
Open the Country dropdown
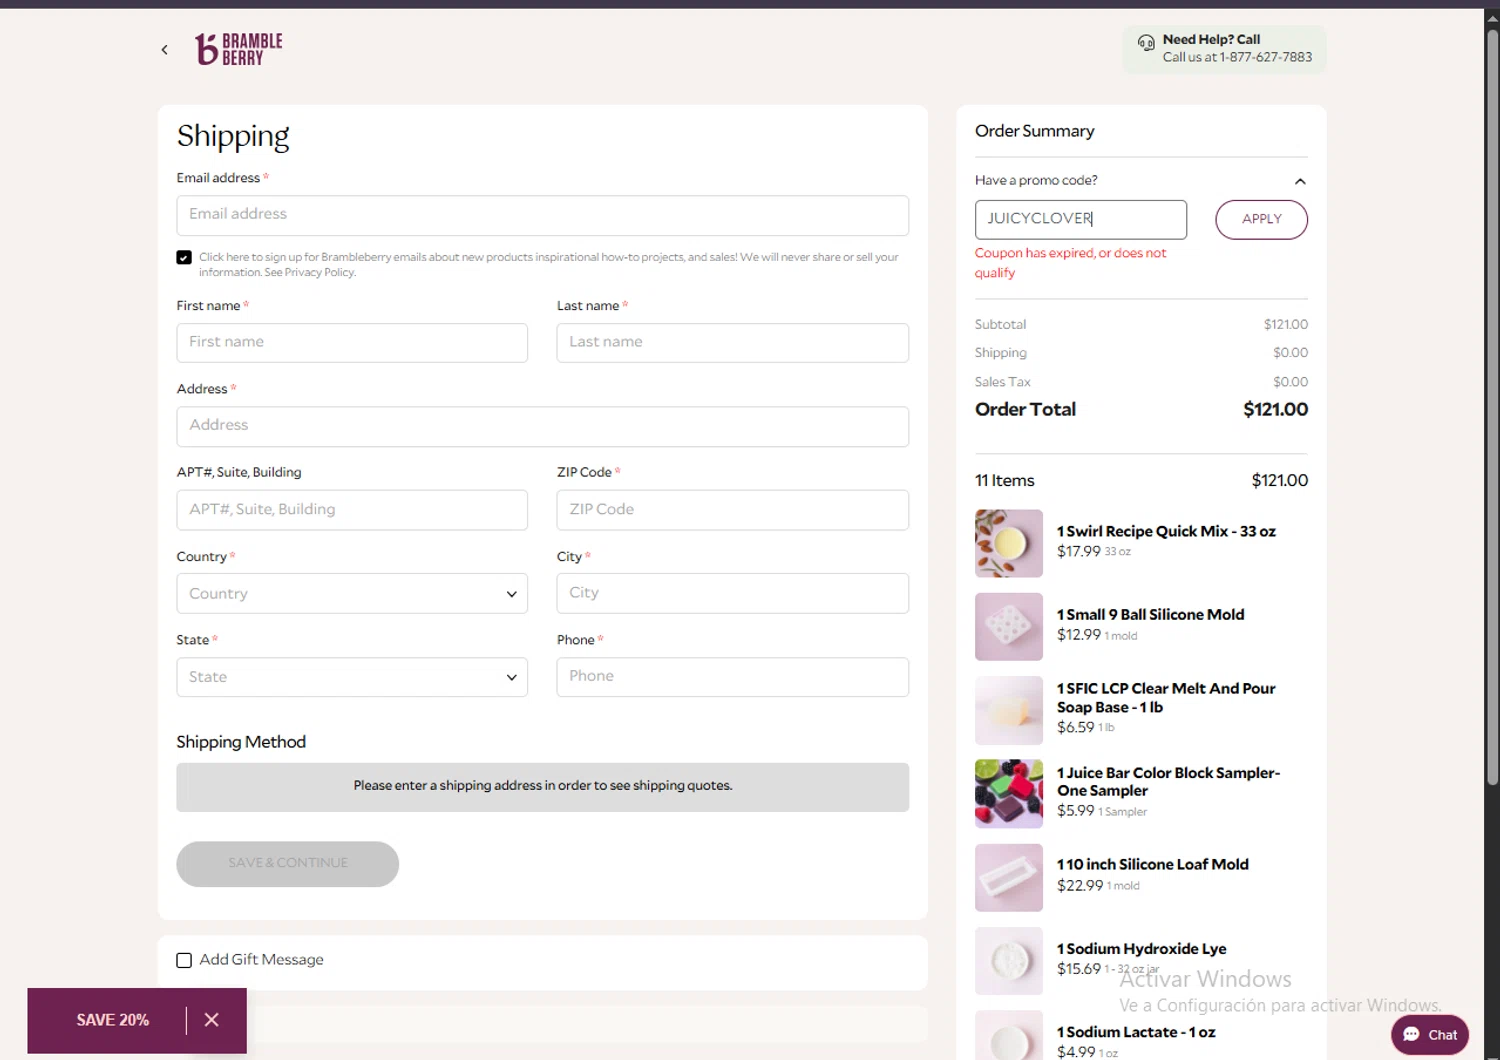click(x=352, y=593)
